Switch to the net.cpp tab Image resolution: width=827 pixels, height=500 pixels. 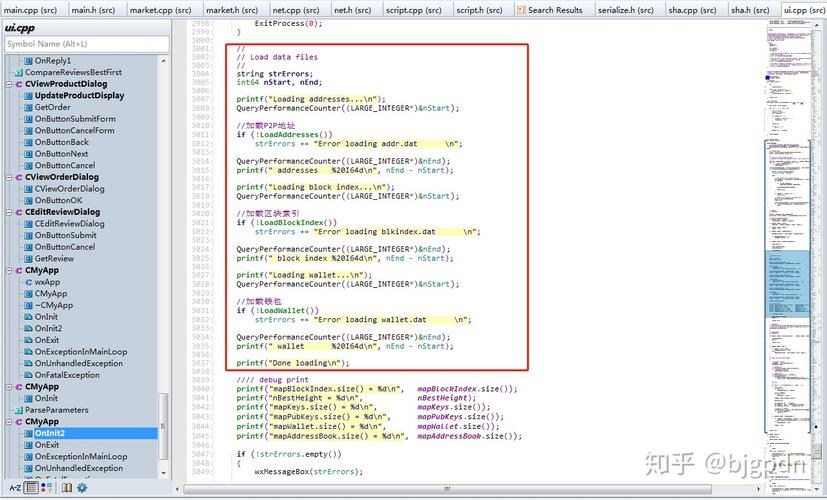[x=296, y=9]
